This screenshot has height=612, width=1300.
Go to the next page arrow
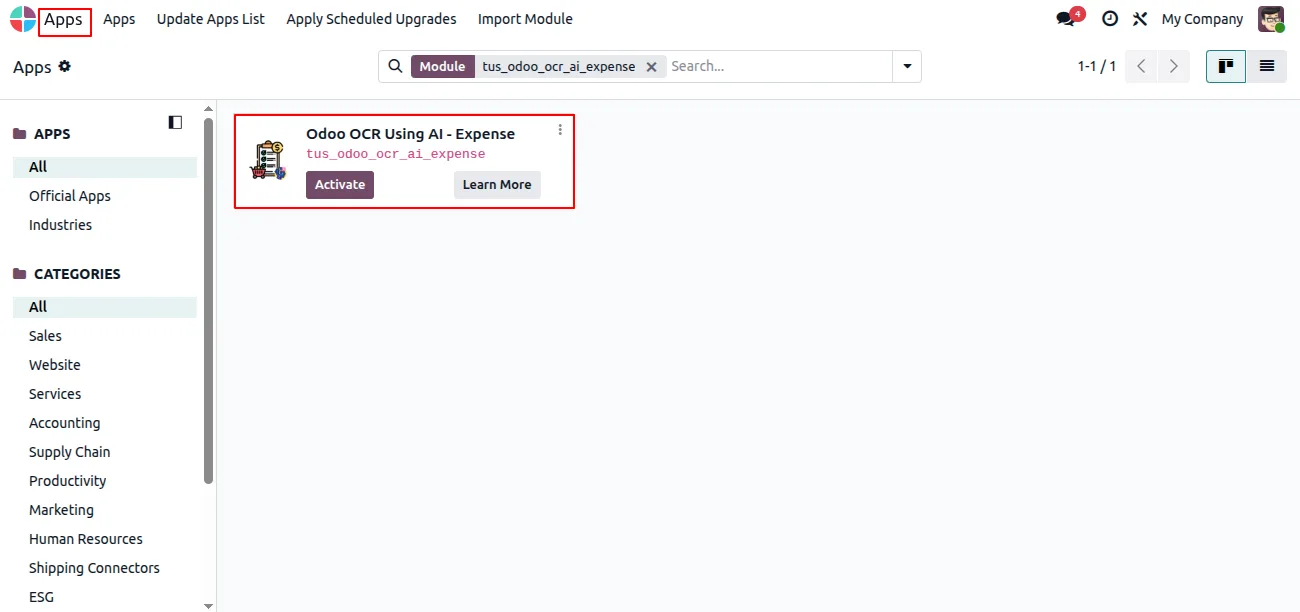[x=1173, y=66]
